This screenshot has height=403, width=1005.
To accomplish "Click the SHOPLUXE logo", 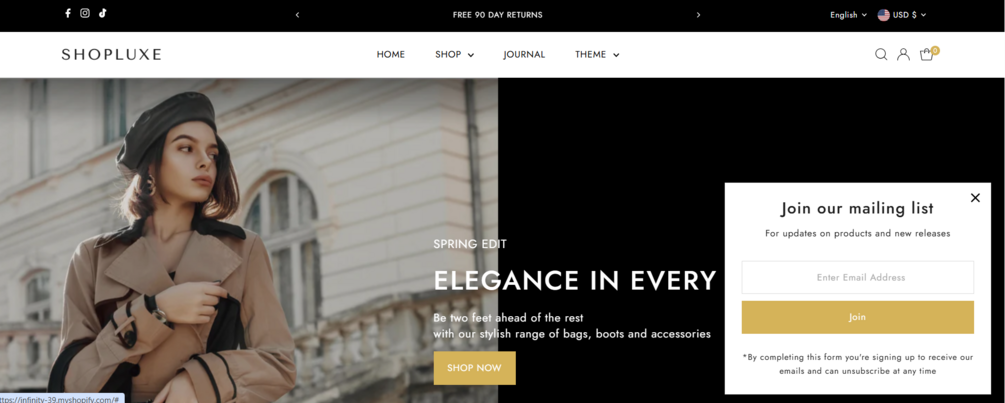I will (112, 54).
